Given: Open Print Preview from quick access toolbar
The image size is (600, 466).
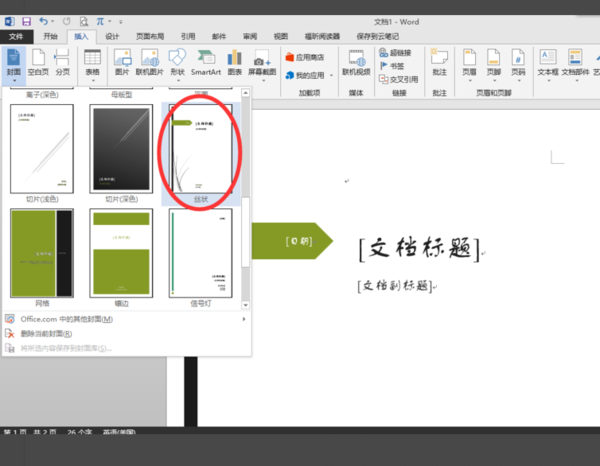Looking at the screenshot, I should pyautogui.click(x=84, y=21).
